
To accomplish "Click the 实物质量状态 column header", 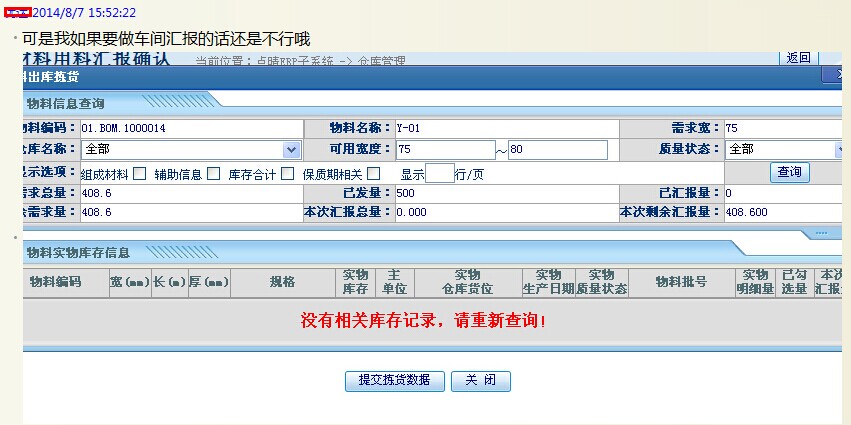I will (x=601, y=282).
